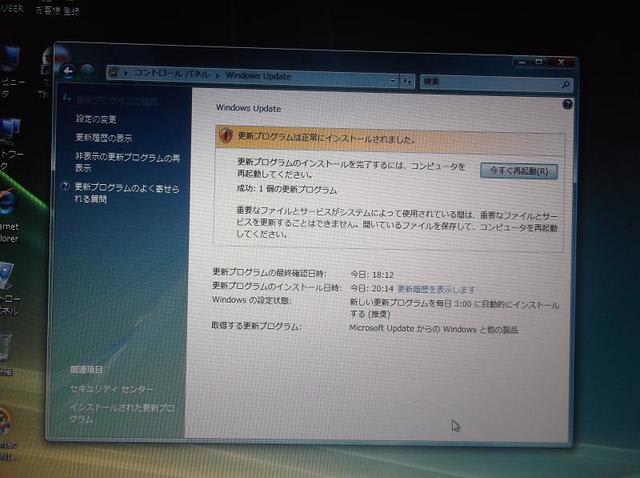This screenshot has width=640, height=478.
Task: Minimize the Windows Update window
Action: (522, 62)
